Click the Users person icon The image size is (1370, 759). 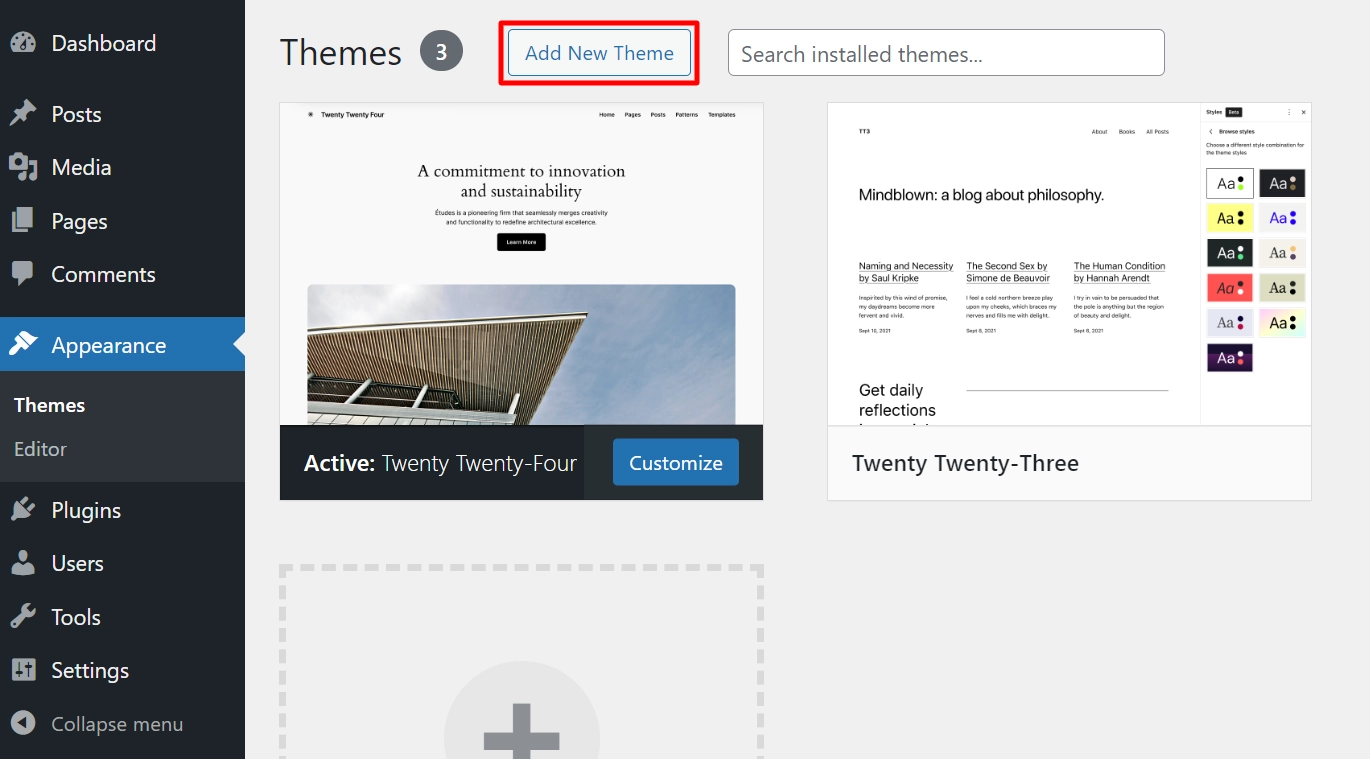point(23,563)
